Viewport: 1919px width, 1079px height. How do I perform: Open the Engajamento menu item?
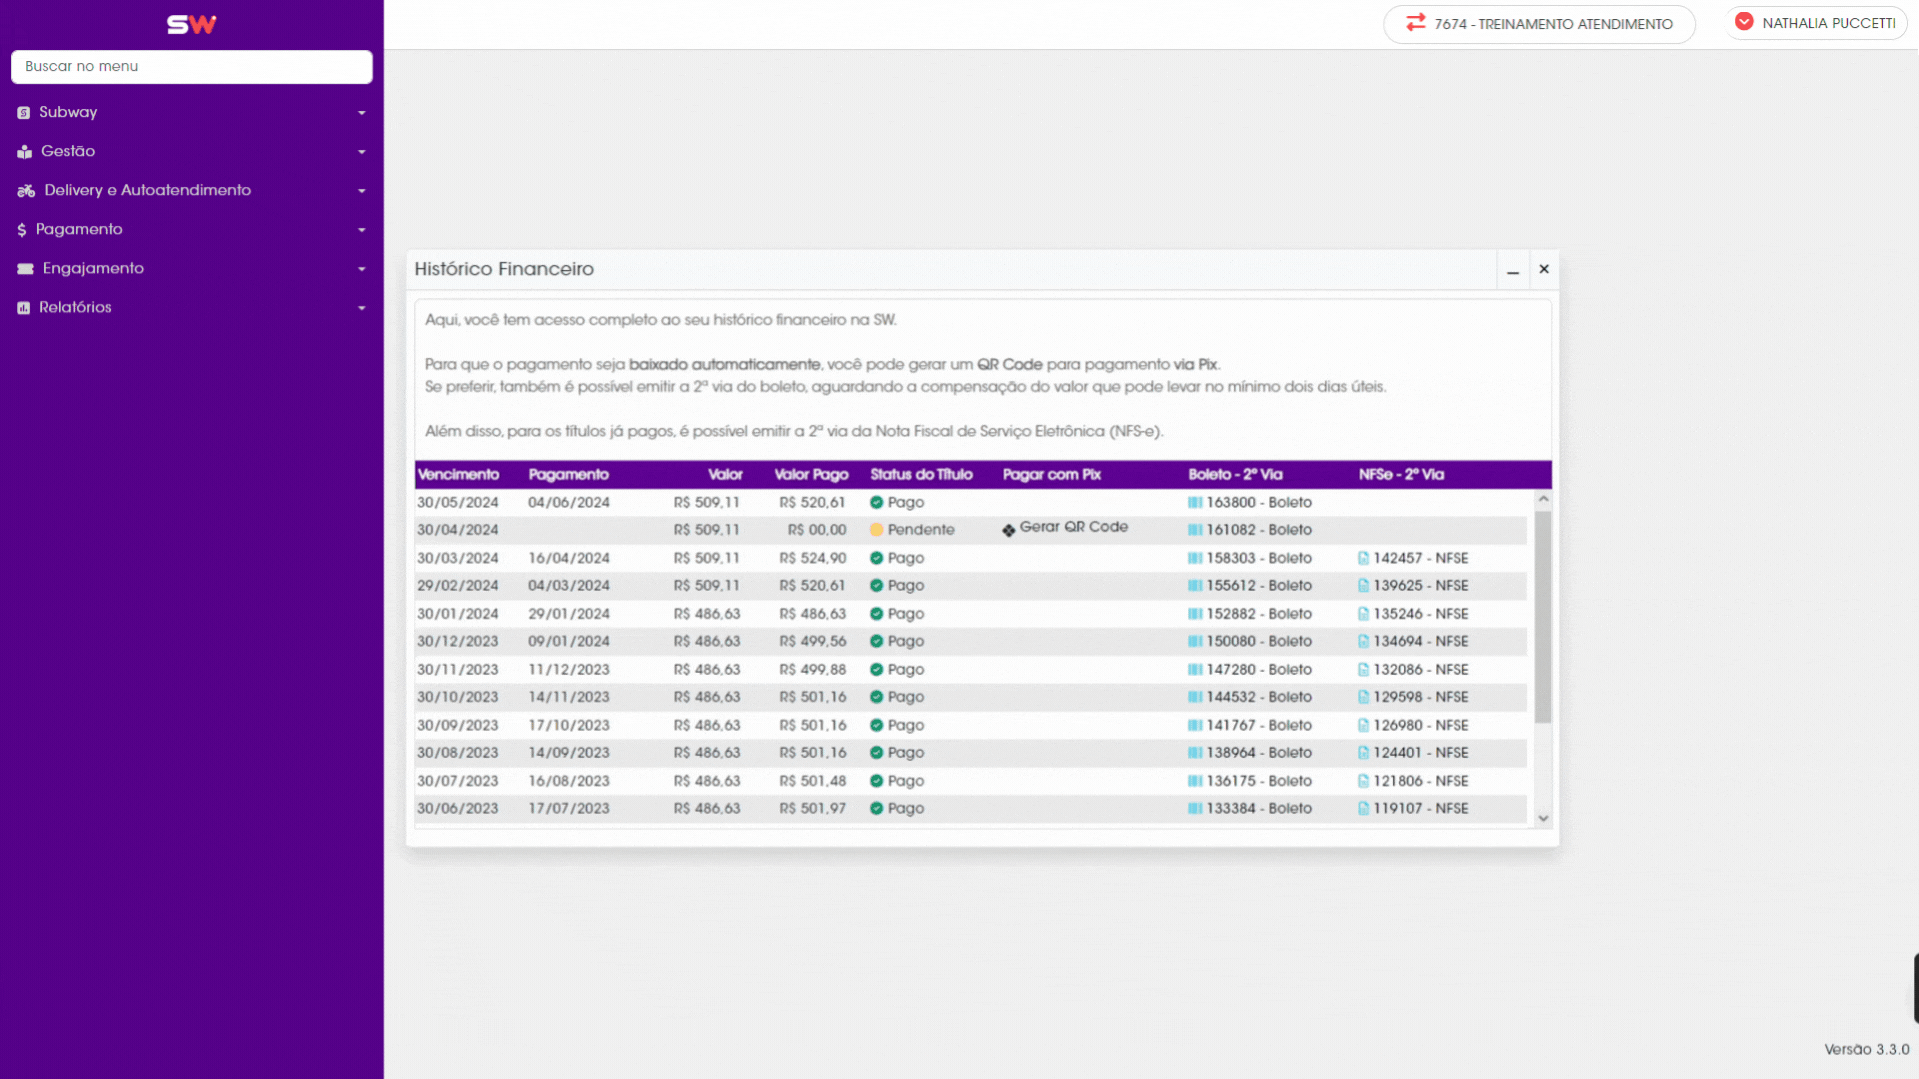(191, 268)
